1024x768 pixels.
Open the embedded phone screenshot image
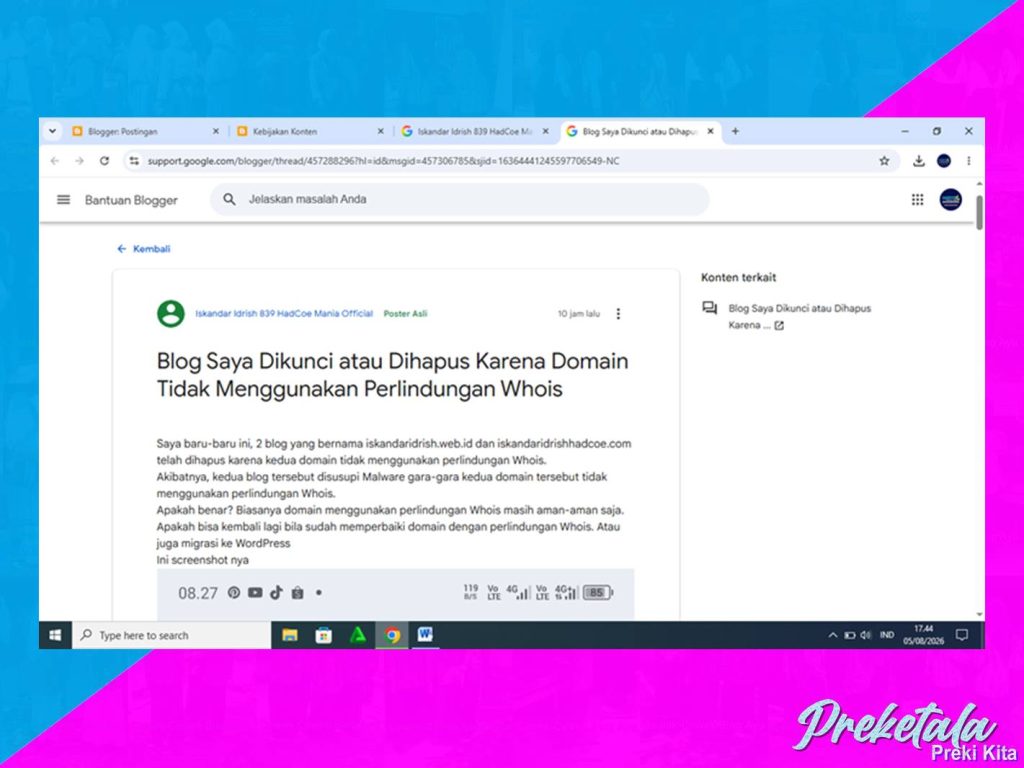click(x=395, y=594)
